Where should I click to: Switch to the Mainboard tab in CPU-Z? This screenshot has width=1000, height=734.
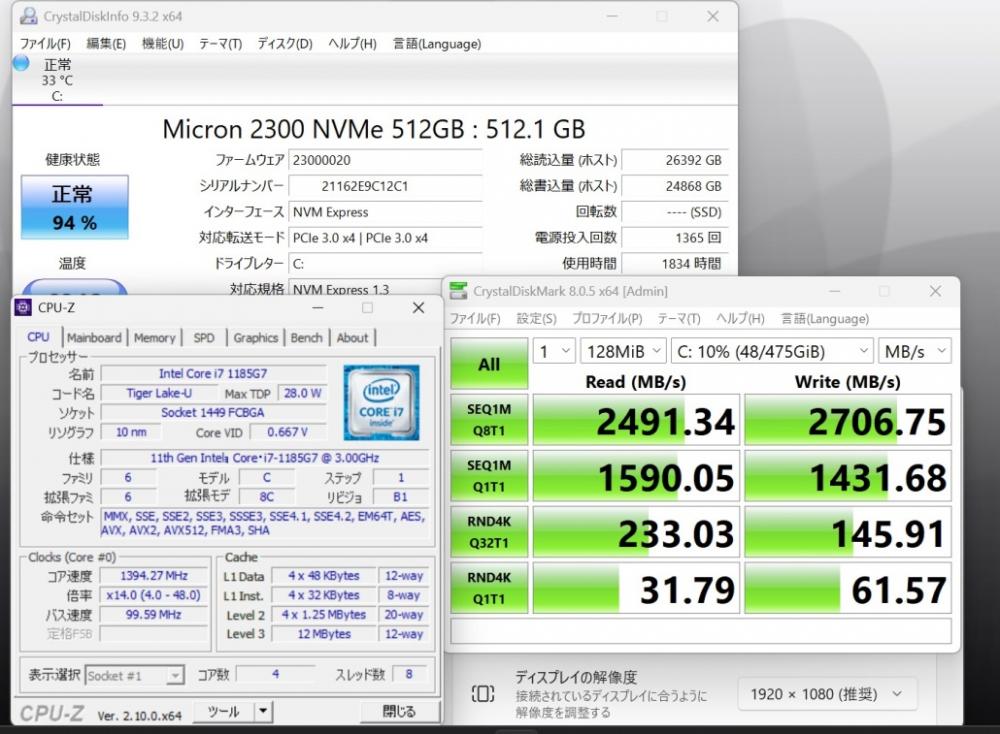94,337
